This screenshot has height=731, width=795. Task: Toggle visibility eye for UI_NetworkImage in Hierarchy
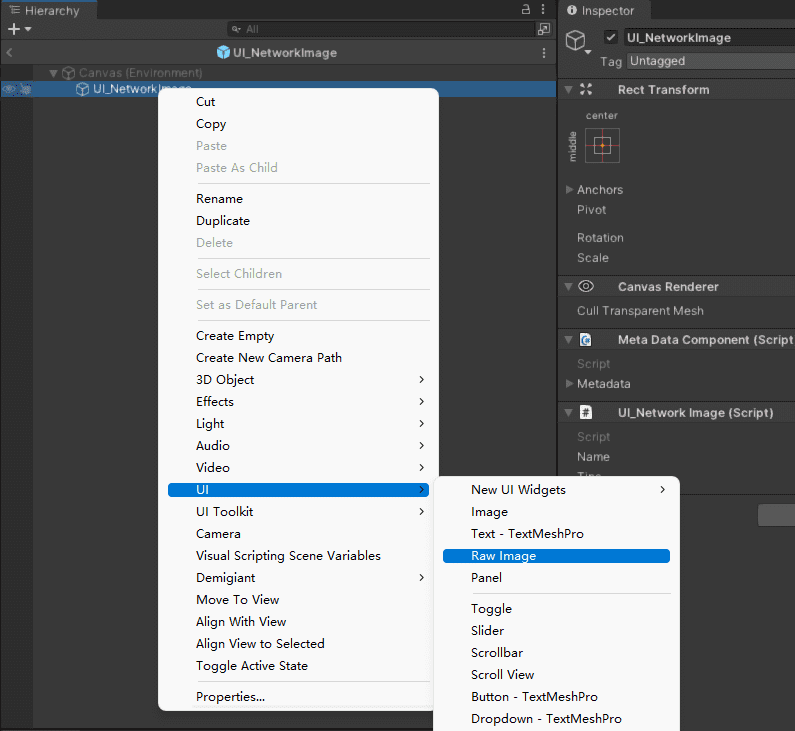[9, 89]
